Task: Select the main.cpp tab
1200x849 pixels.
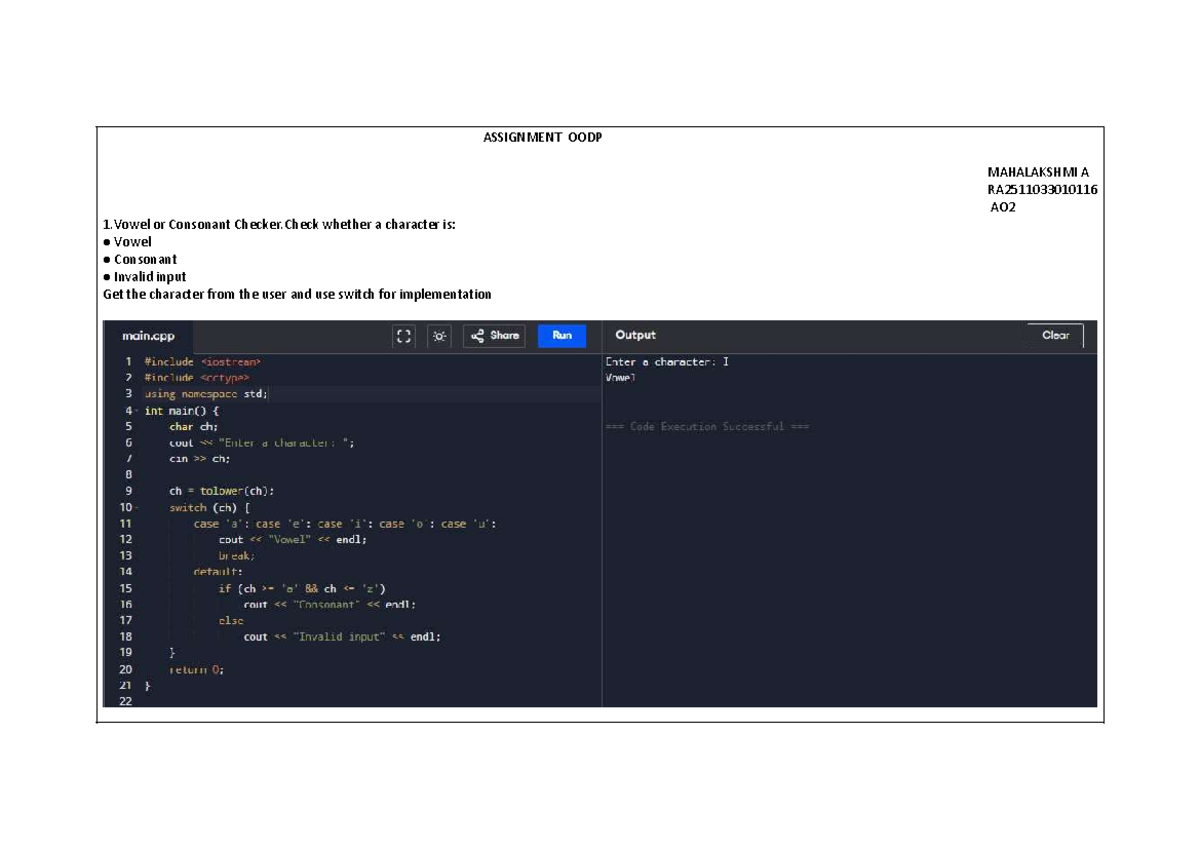Action: (148, 336)
